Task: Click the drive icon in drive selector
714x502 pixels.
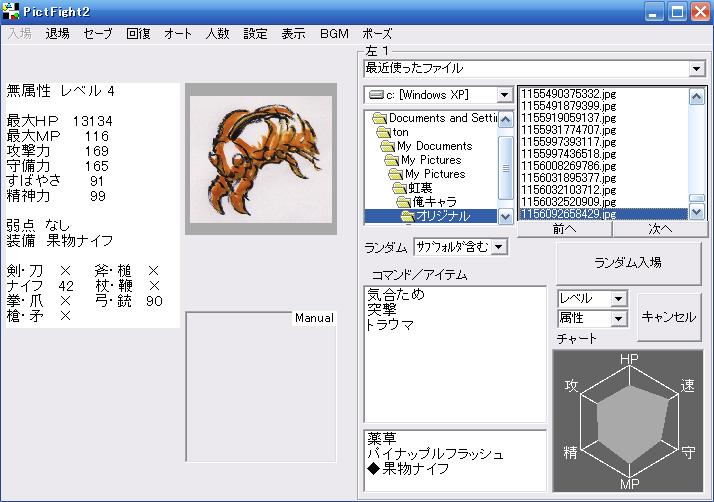Action: 377,95
